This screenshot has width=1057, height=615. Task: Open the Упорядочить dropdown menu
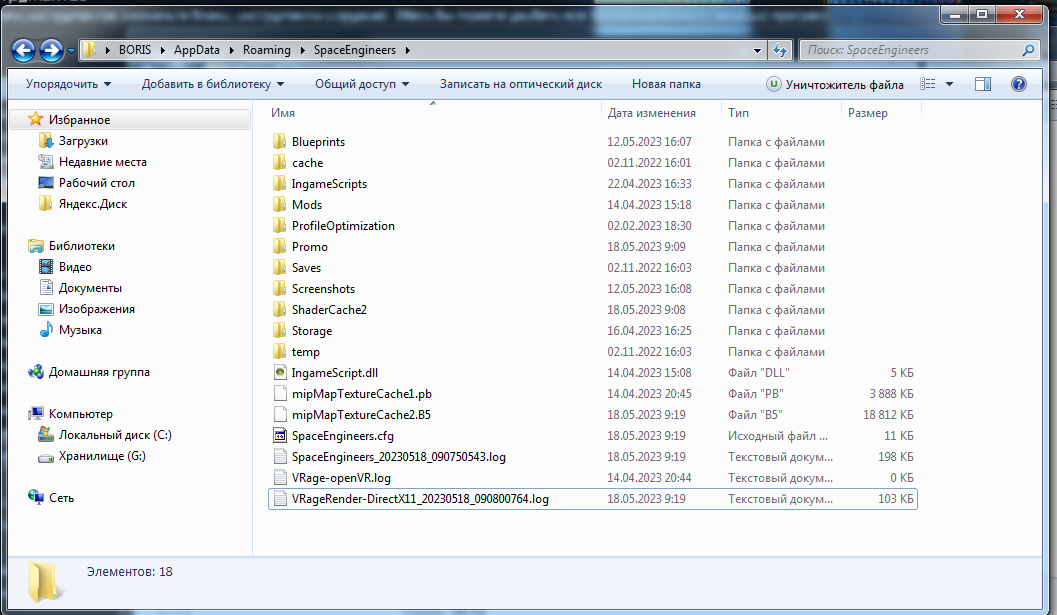[x=68, y=85]
